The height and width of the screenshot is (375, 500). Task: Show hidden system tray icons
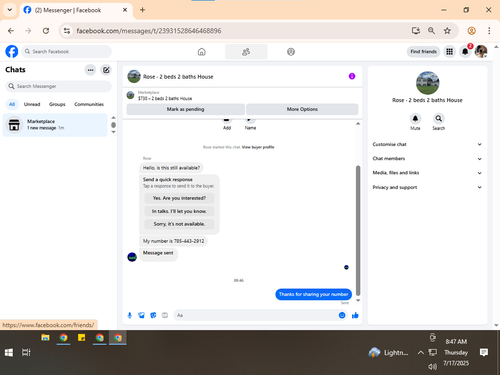click(x=421, y=352)
